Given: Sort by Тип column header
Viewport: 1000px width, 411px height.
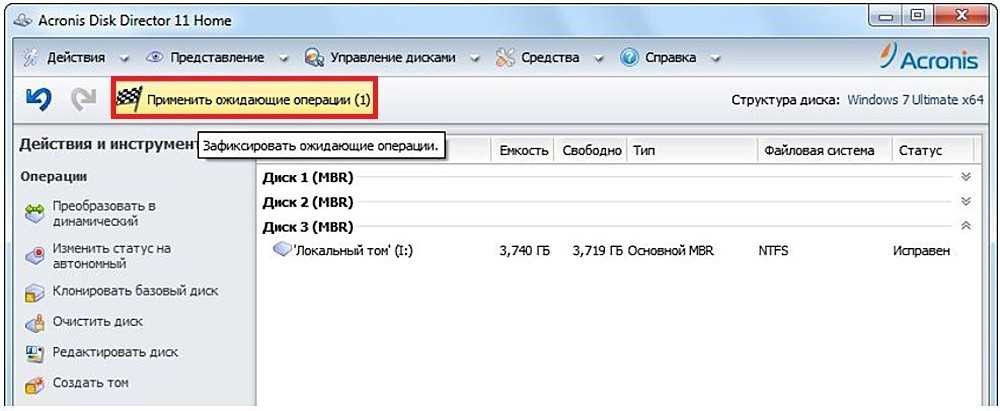Looking at the screenshot, I should click(x=693, y=151).
